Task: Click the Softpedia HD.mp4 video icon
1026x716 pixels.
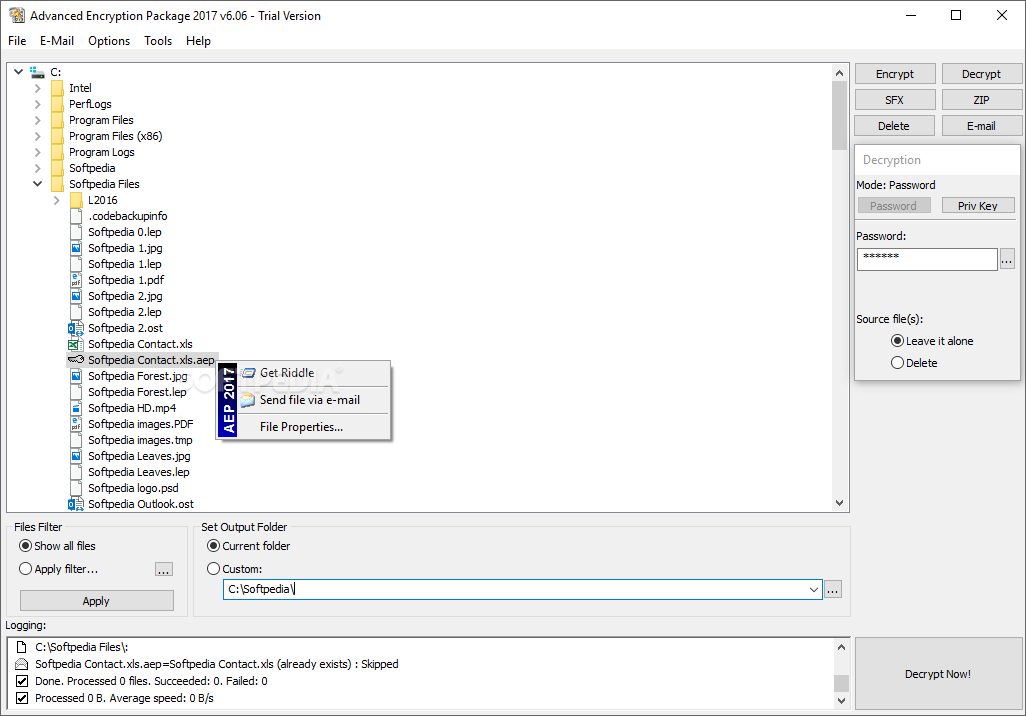Action: pos(76,408)
